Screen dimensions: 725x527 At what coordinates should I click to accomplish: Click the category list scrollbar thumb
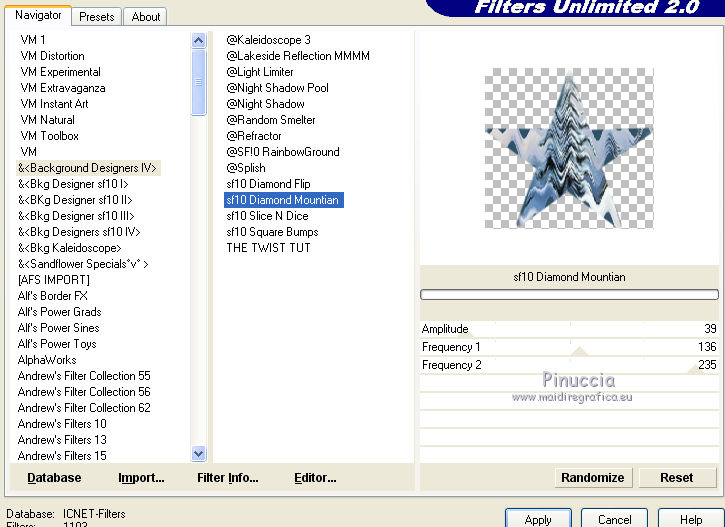(x=198, y=82)
